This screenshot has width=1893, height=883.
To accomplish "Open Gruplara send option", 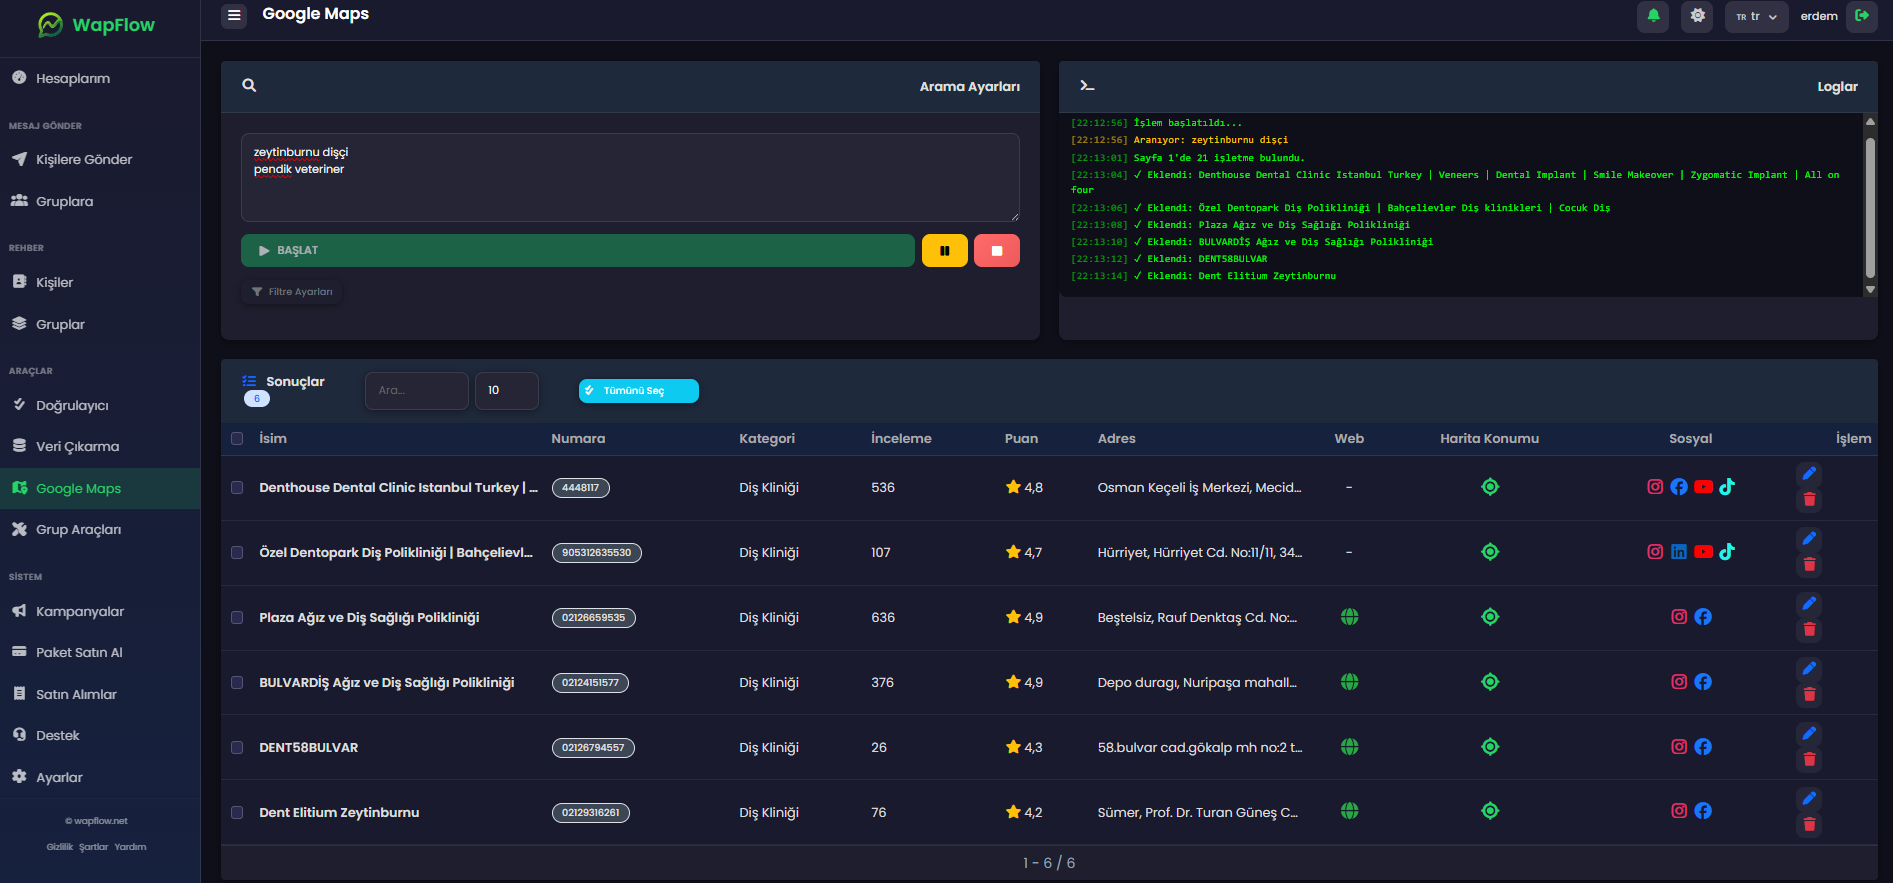I will [x=100, y=201].
